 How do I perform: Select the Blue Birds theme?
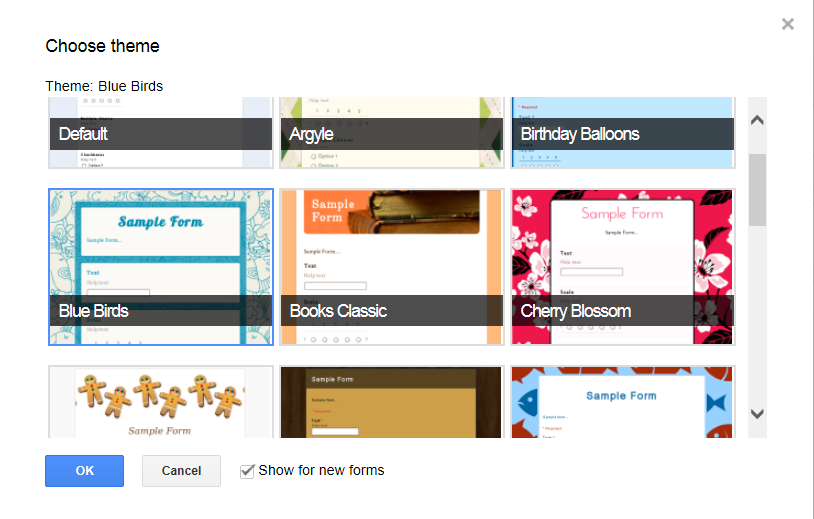tap(160, 250)
